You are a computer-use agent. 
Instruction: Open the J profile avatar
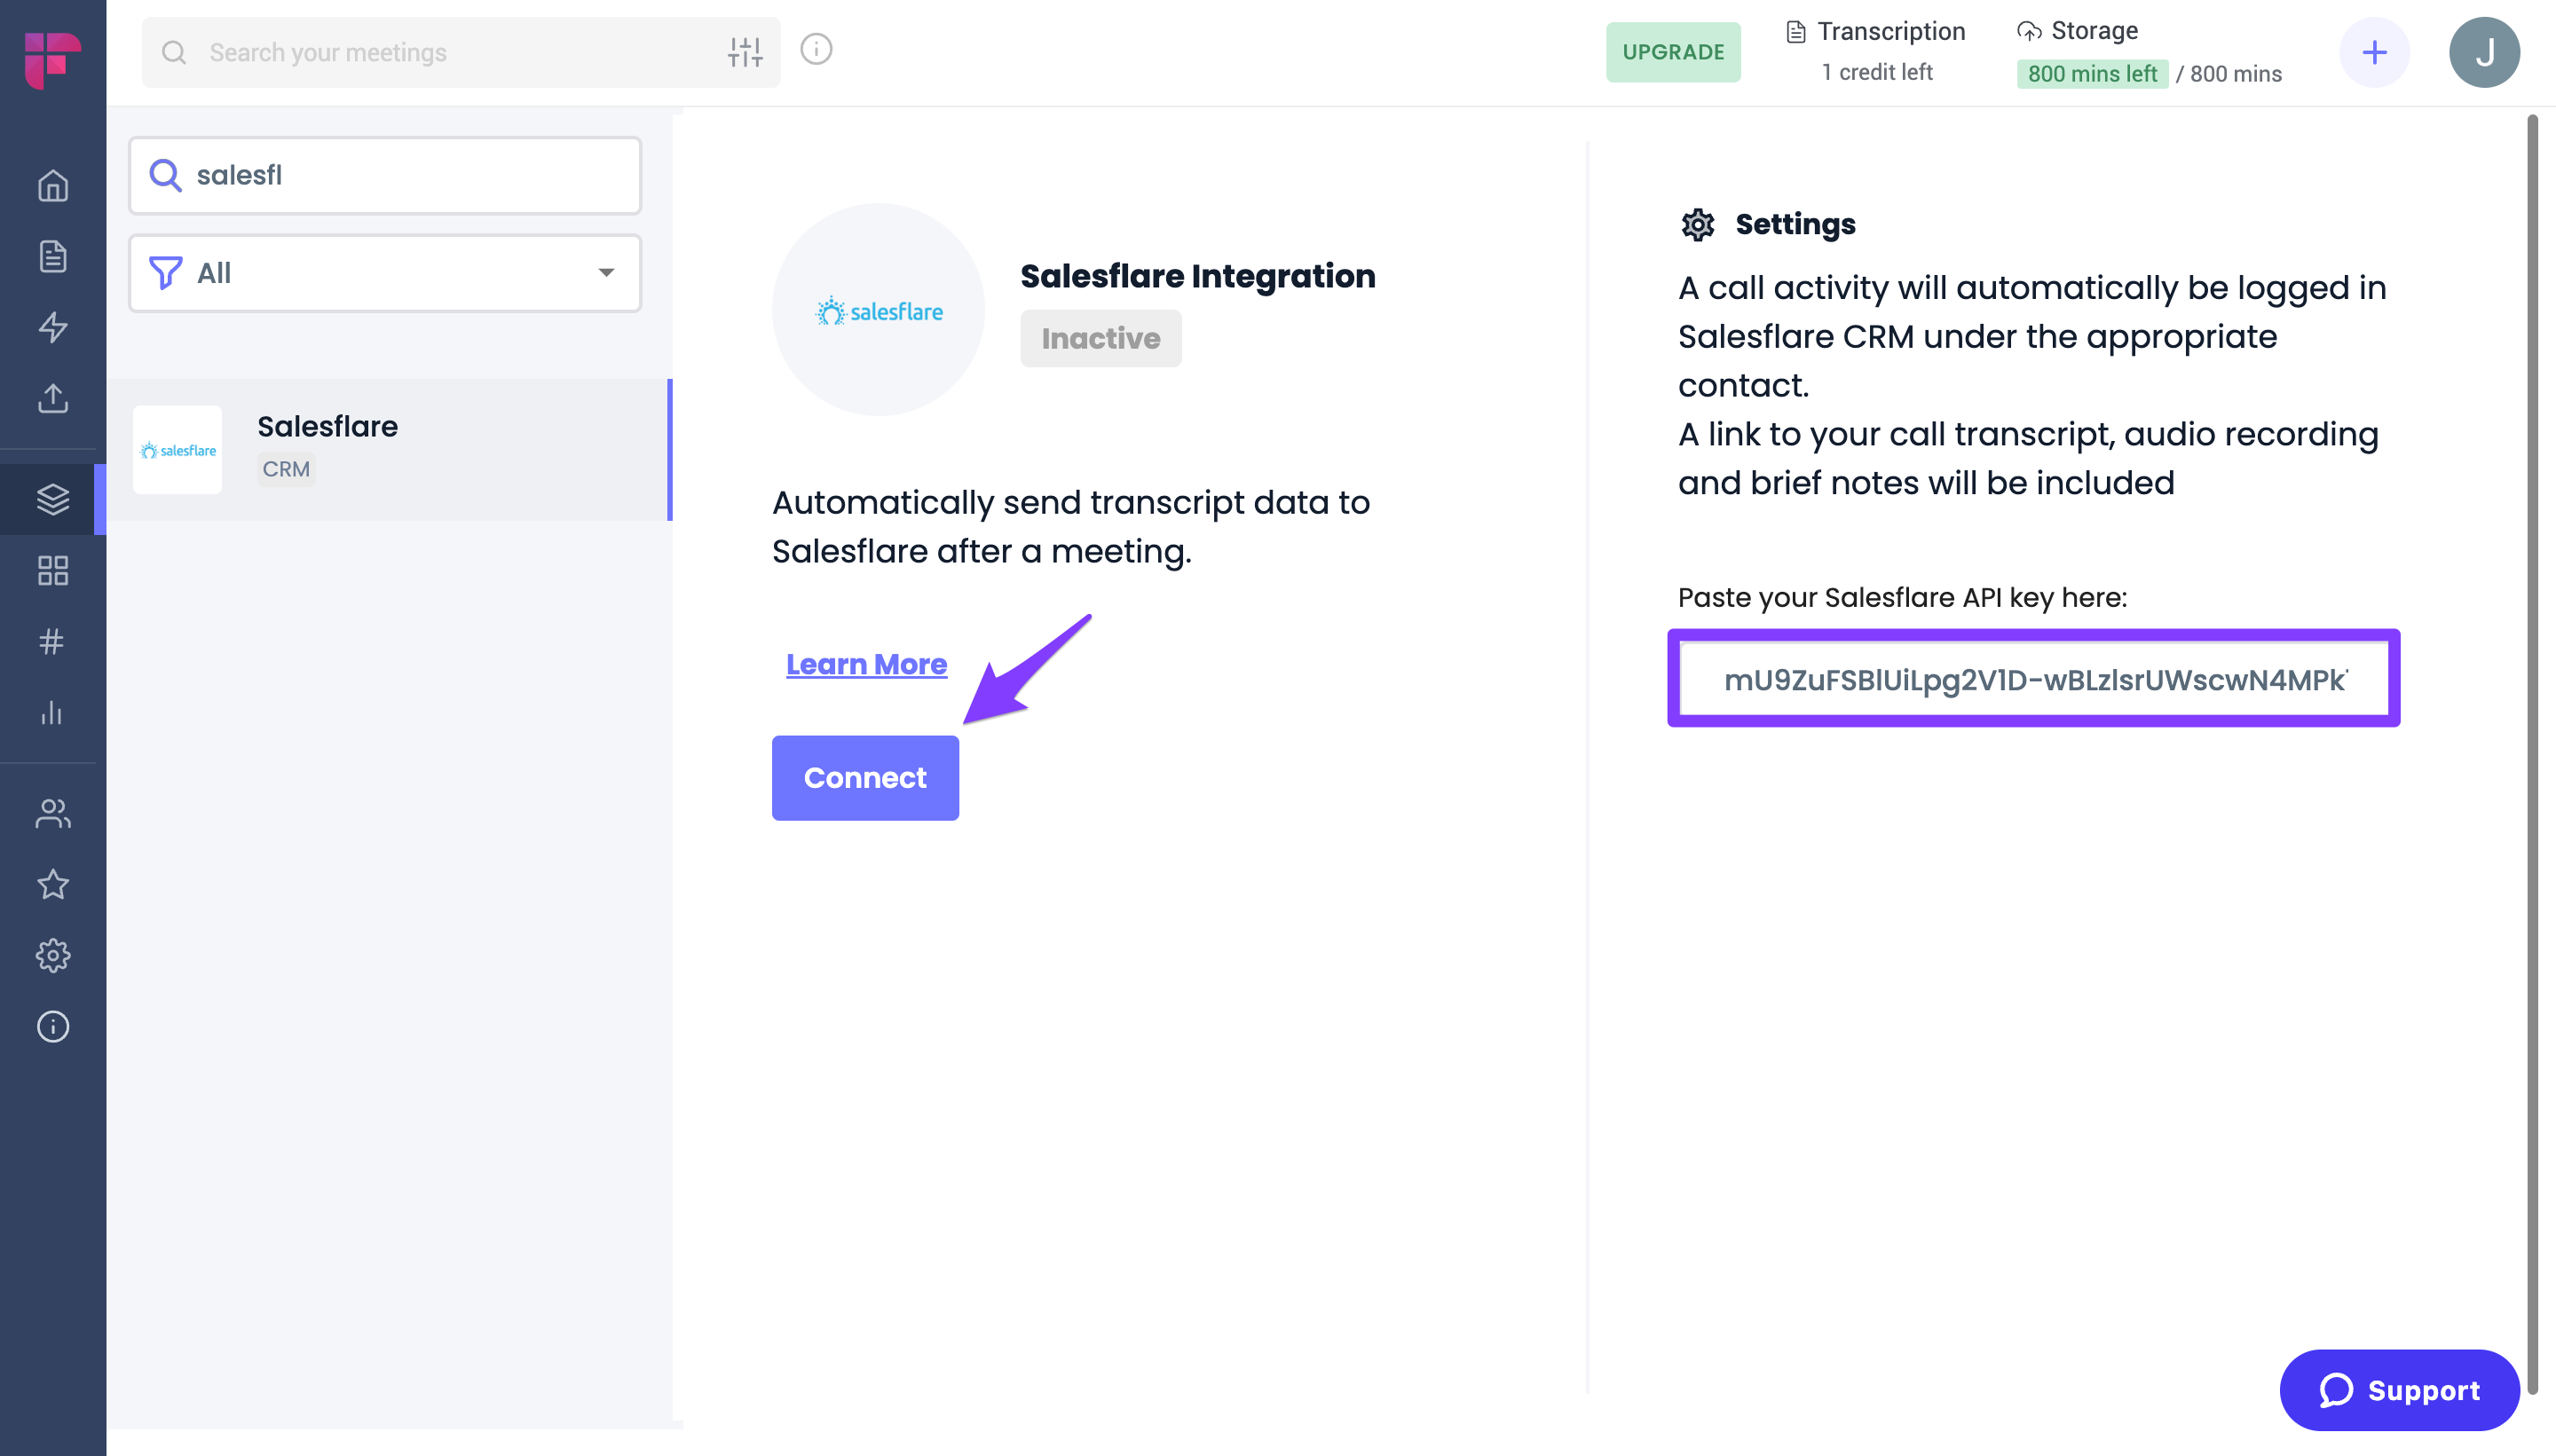2484,52
